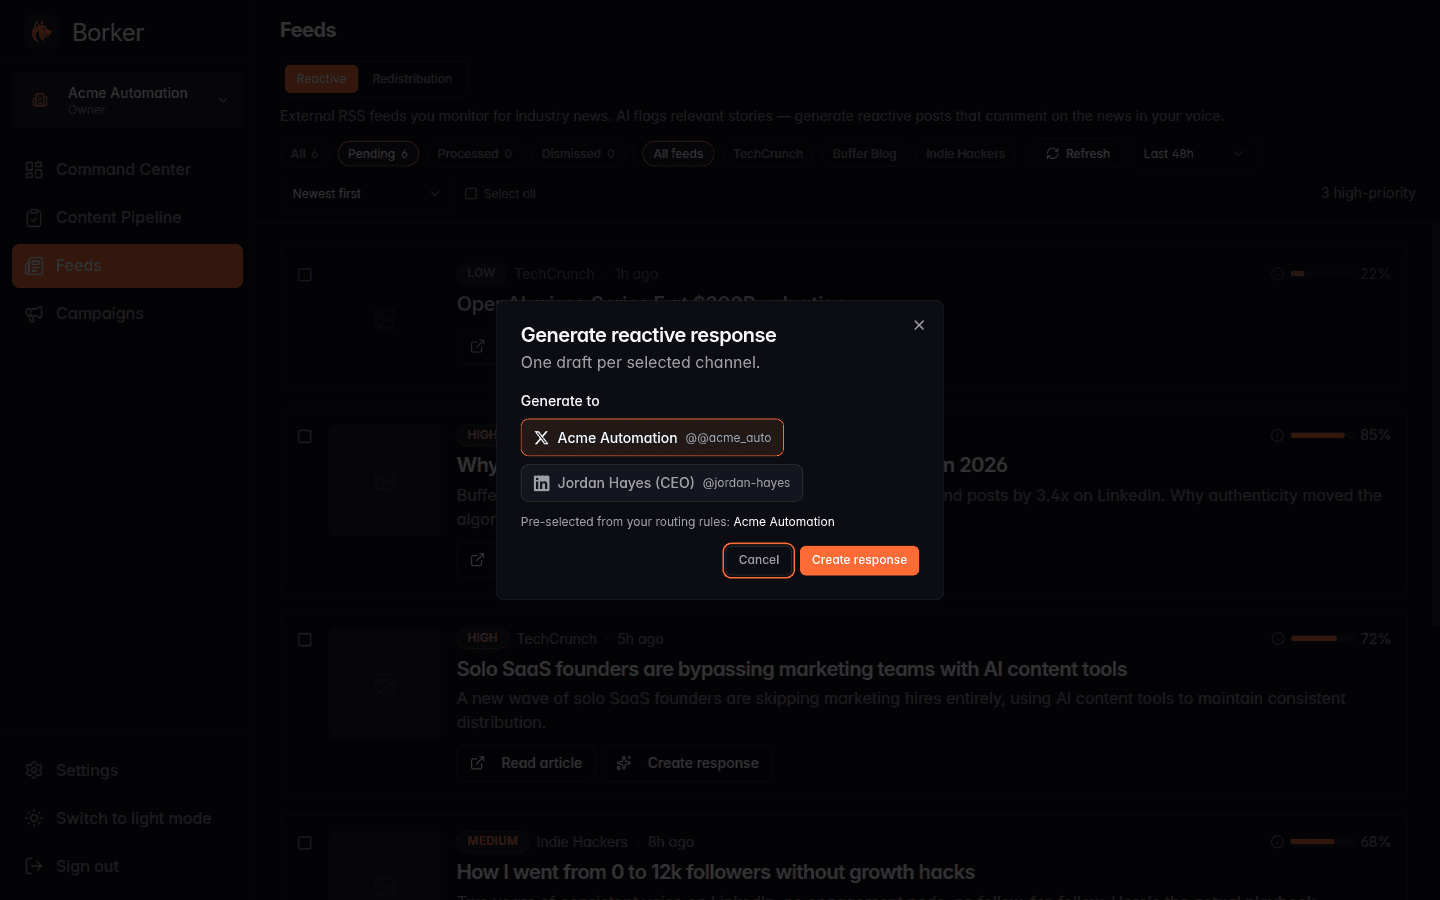Filter by All status
Image resolution: width=1440 pixels, height=900 pixels.
tap(304, 154)
